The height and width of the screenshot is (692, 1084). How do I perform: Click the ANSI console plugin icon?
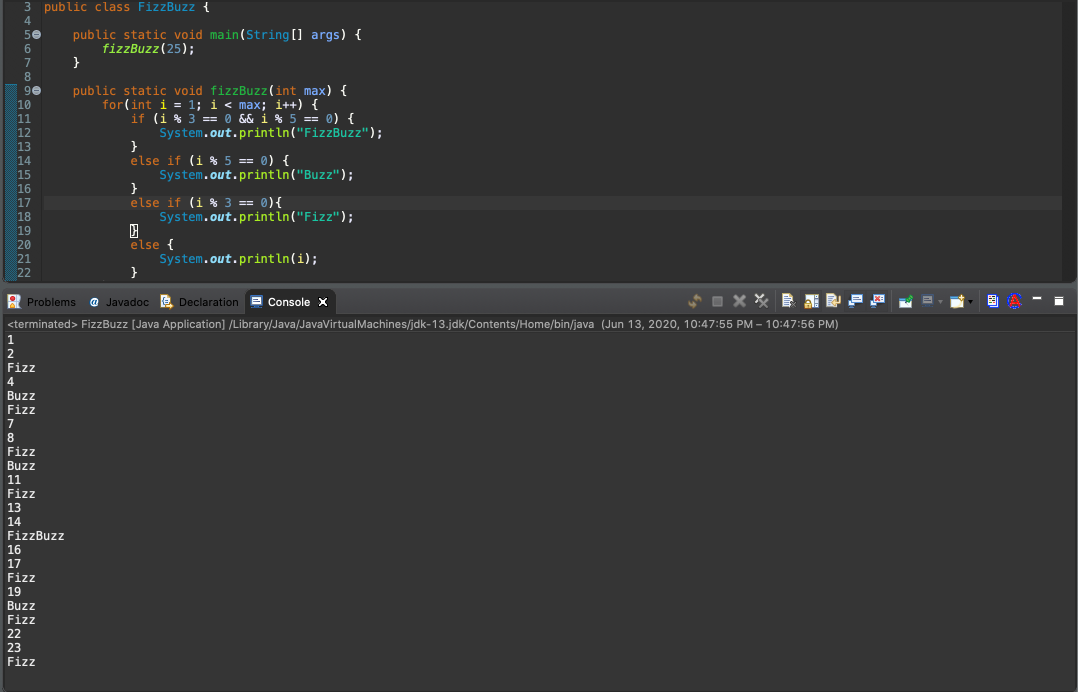coord(1014,301)
